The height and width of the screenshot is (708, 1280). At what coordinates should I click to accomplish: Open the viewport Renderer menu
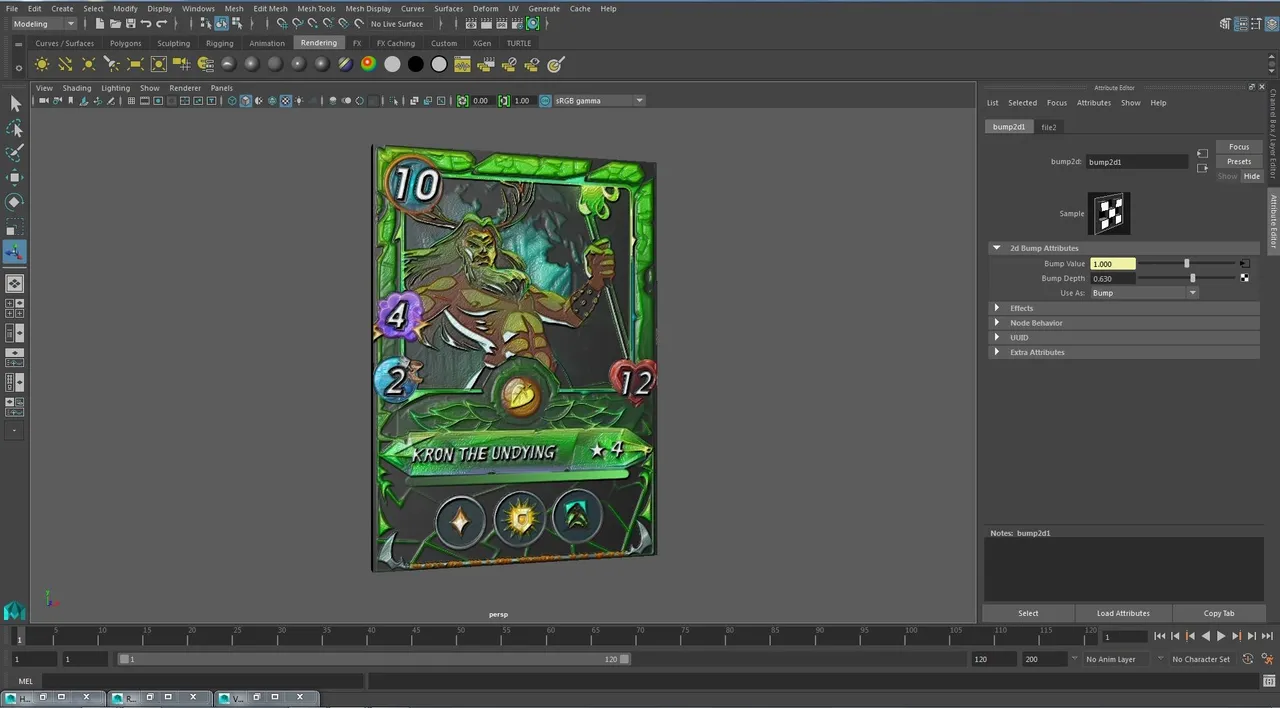pyautogui.click(x=185, y=88)
